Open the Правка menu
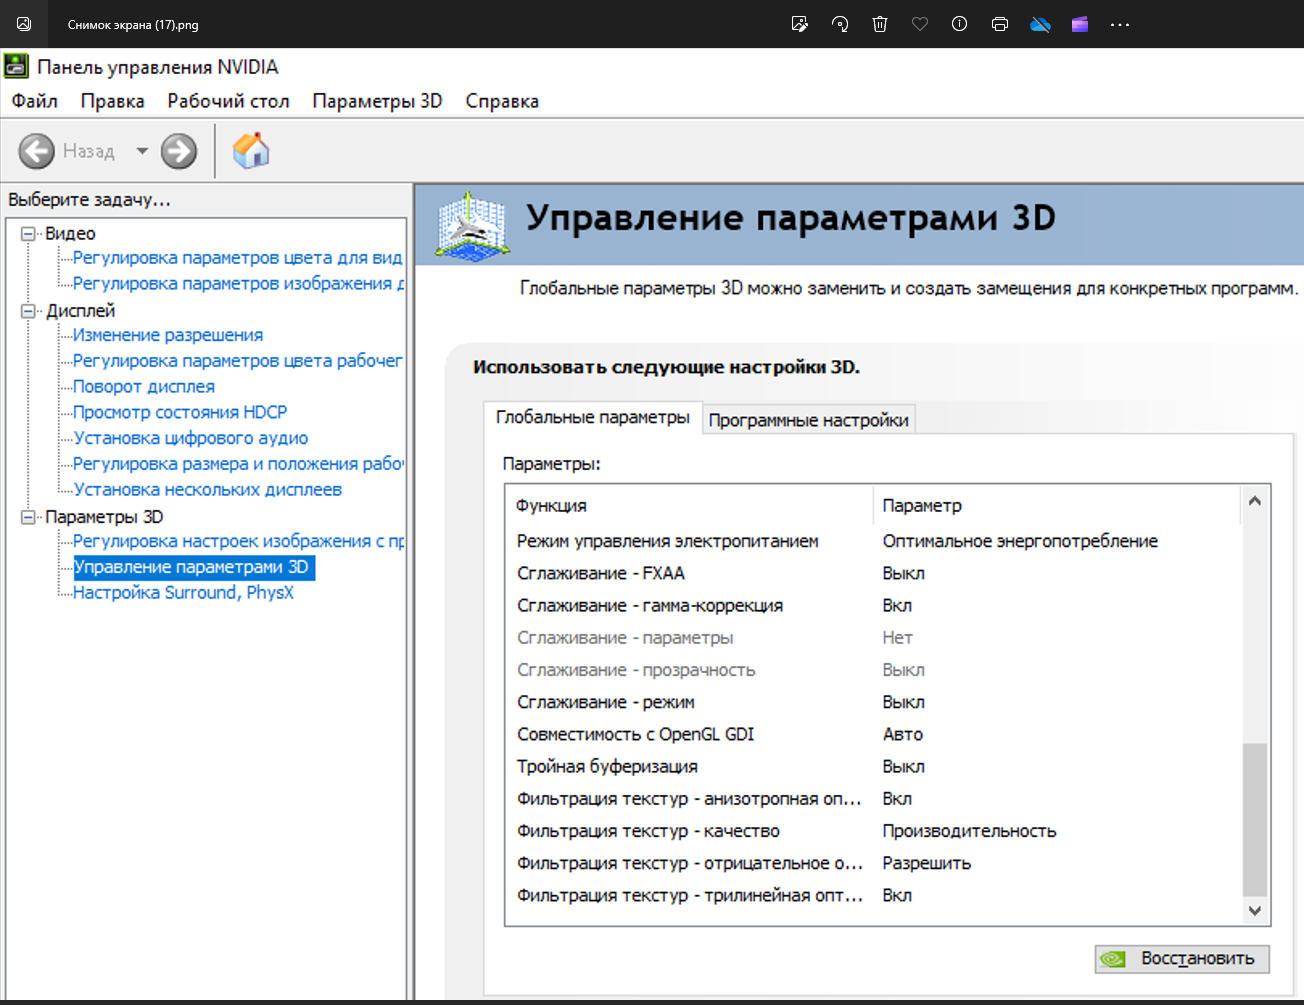 (113, 101)
